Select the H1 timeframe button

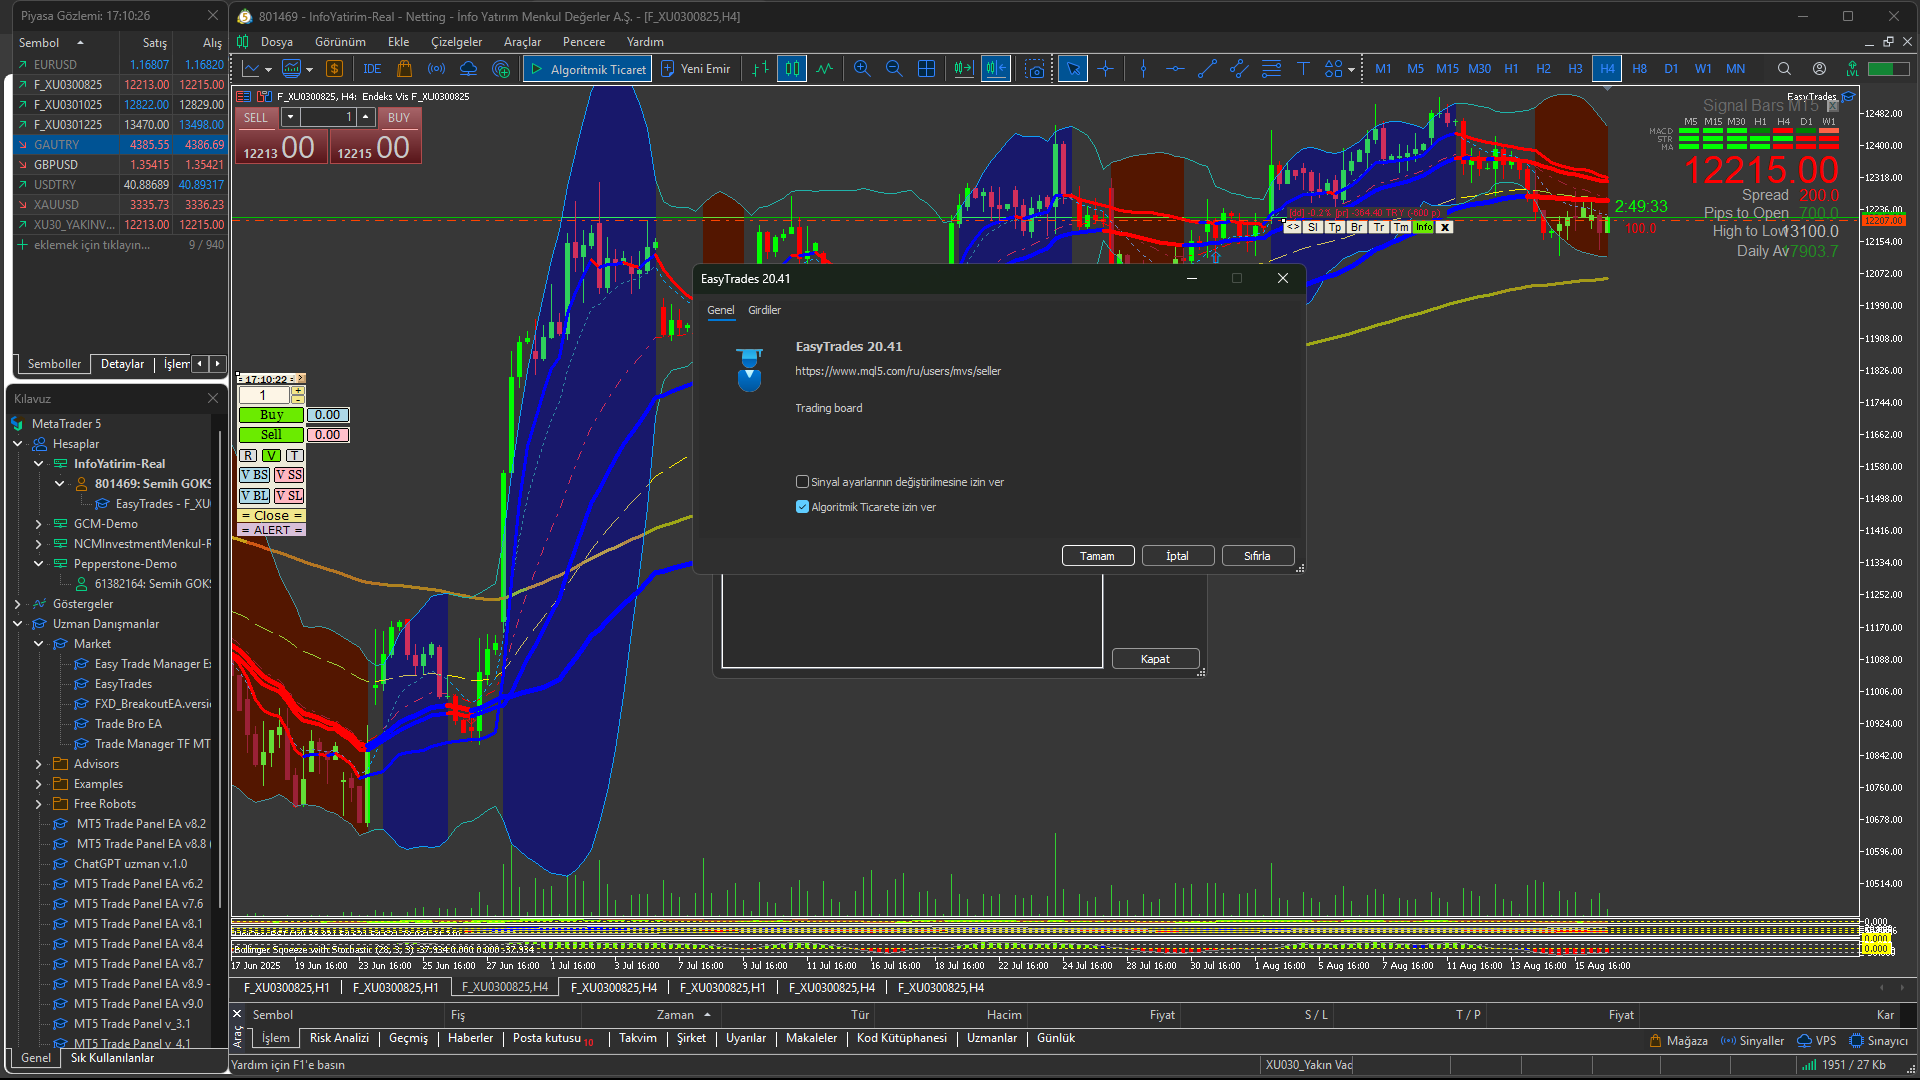point(1511,69)
